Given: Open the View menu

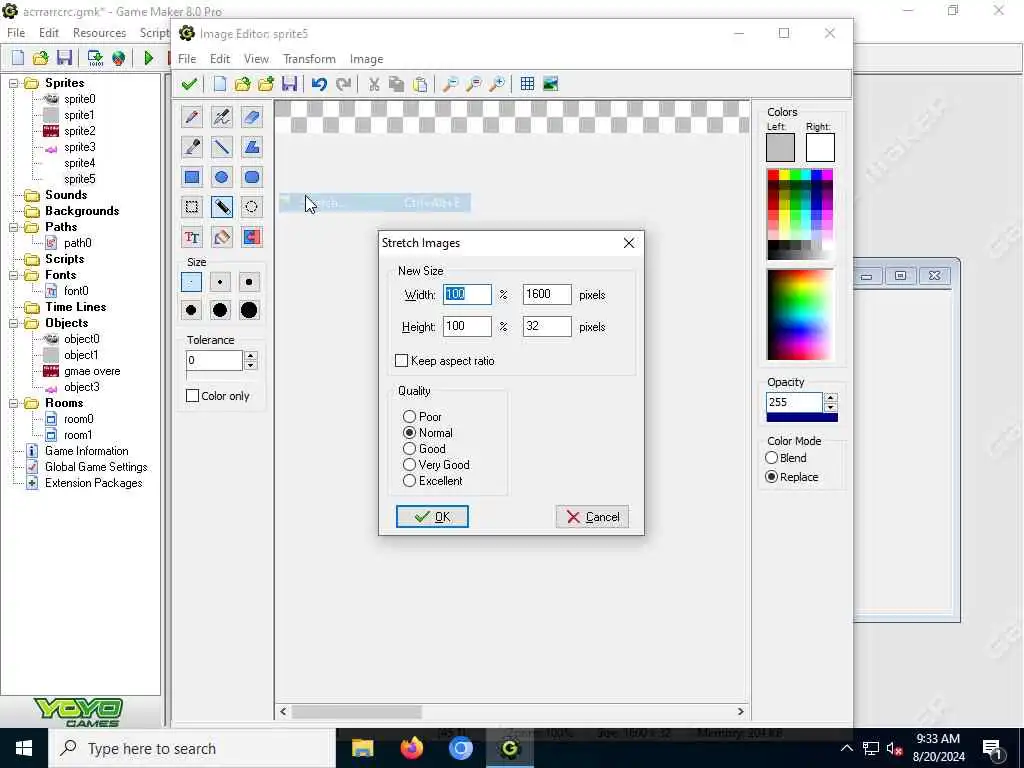Looking at the screenshot, I should coord(257,59).
